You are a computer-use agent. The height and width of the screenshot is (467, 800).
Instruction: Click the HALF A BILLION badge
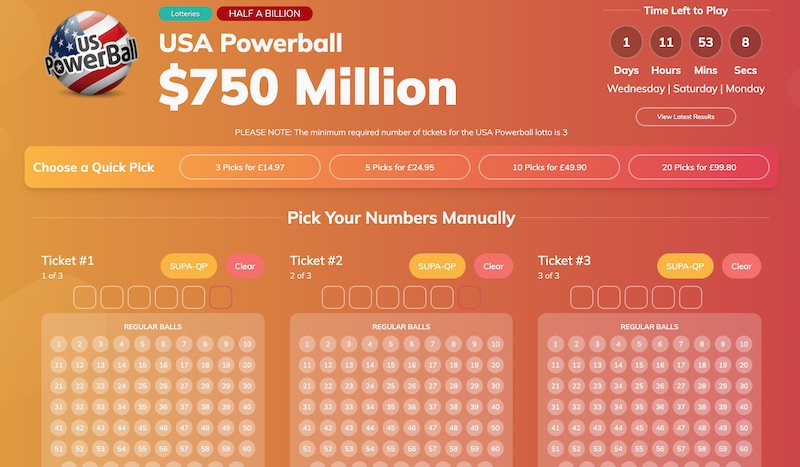(264, 13)
